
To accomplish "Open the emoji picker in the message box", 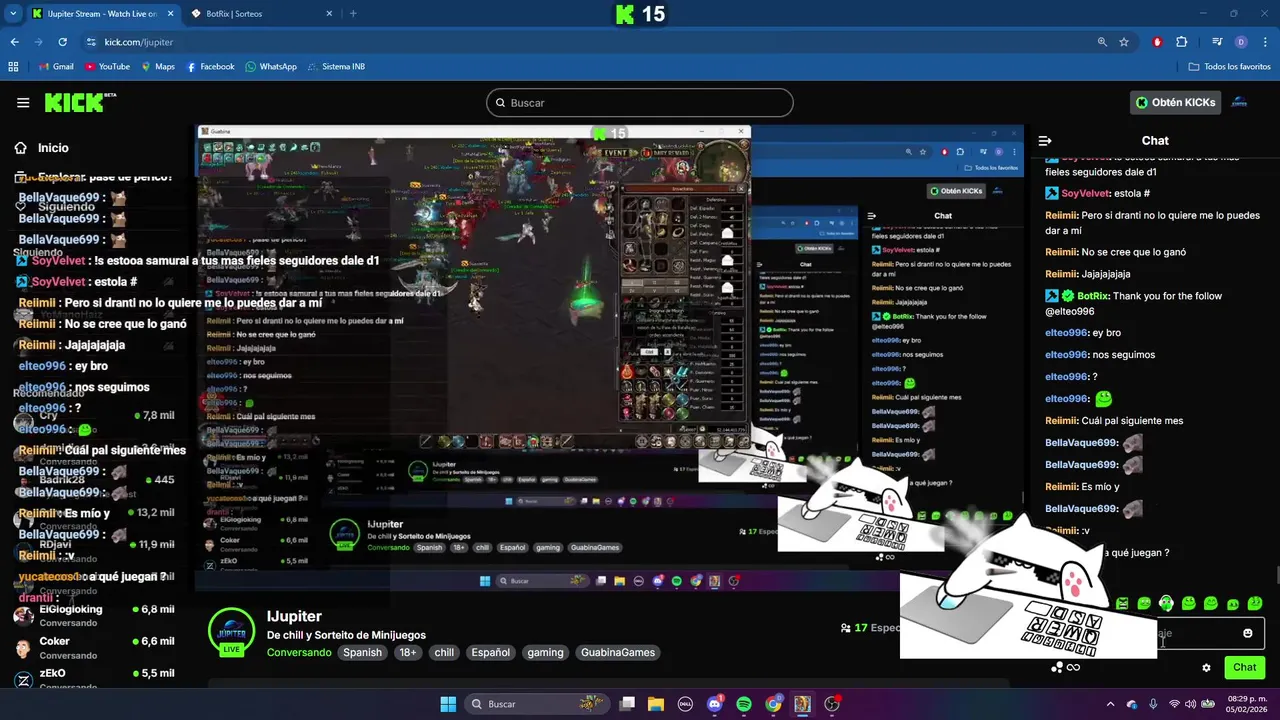I will pos(1247,633).
